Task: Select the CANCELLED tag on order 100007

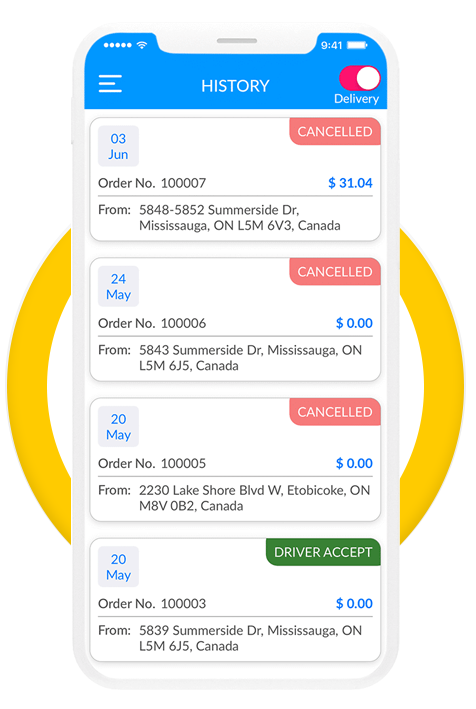Action: tap(335, 132)
